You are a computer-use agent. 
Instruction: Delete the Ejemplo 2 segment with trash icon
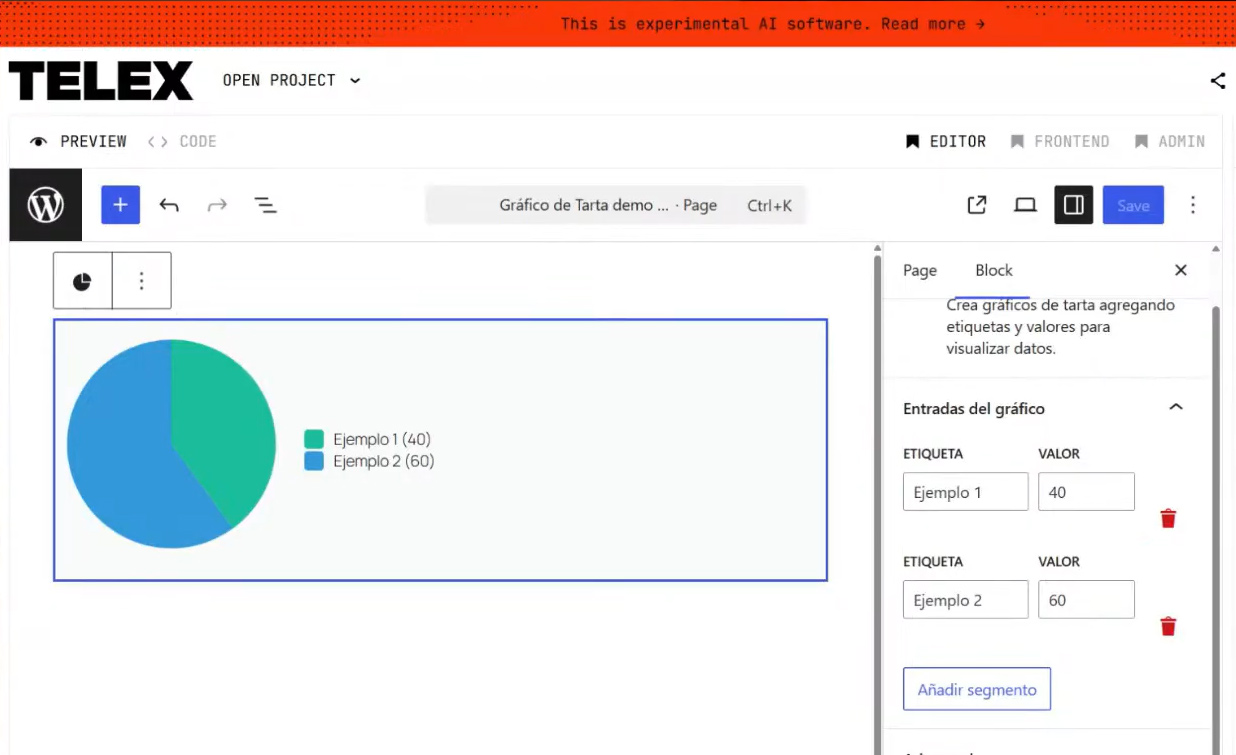tap(1168, 626)
